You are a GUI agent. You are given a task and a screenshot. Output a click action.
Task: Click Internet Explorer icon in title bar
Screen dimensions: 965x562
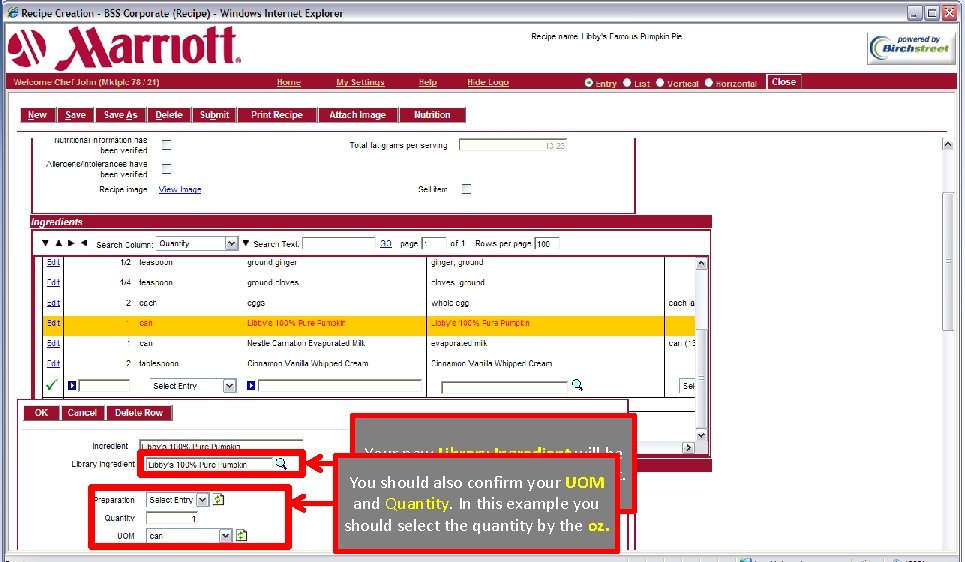[x=12, y=12]
